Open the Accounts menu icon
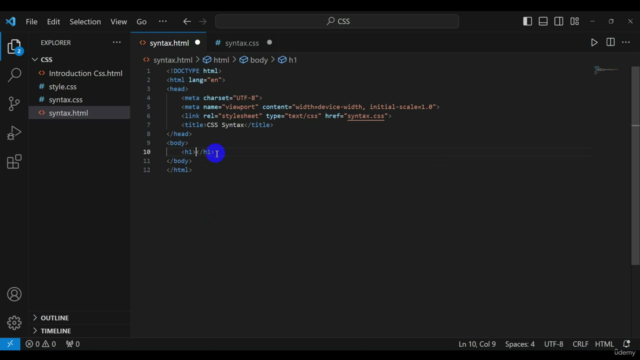 point(14,294)
